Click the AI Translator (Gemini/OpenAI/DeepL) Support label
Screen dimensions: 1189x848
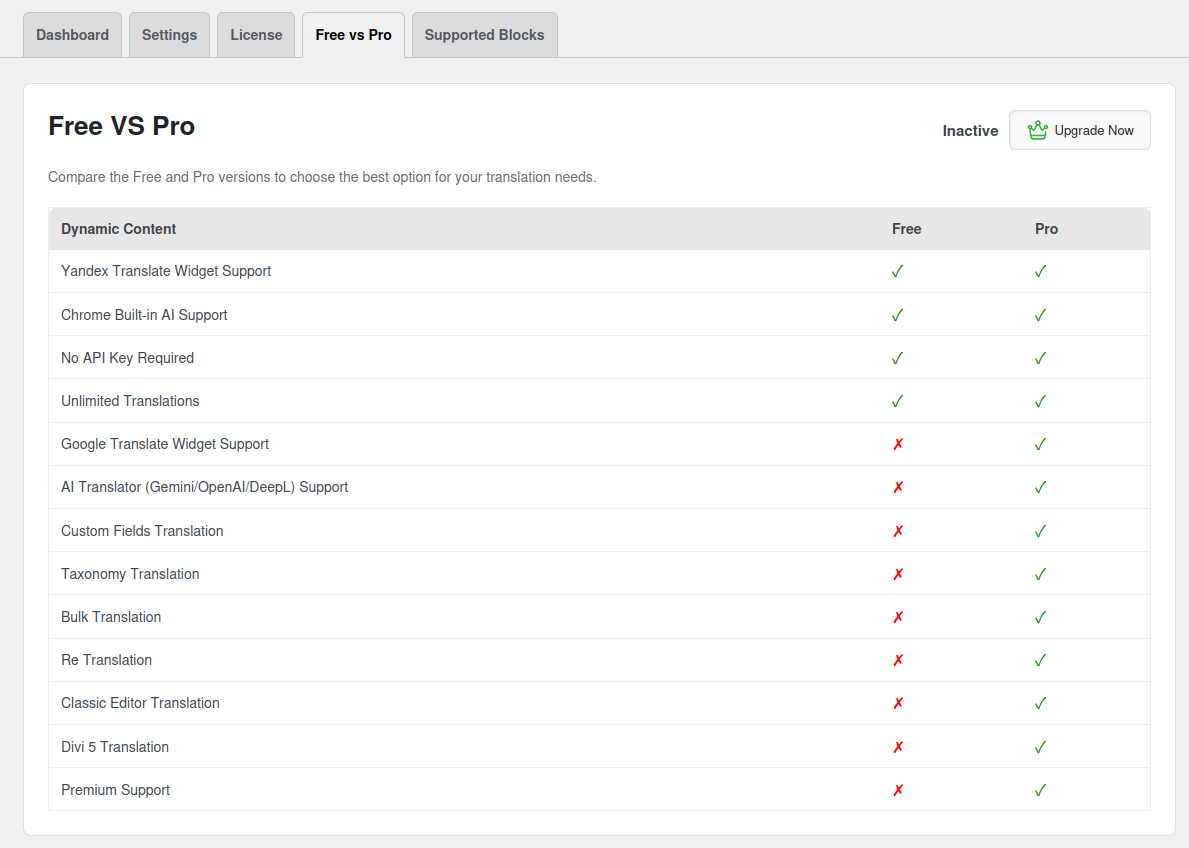[x=205, y=488]
